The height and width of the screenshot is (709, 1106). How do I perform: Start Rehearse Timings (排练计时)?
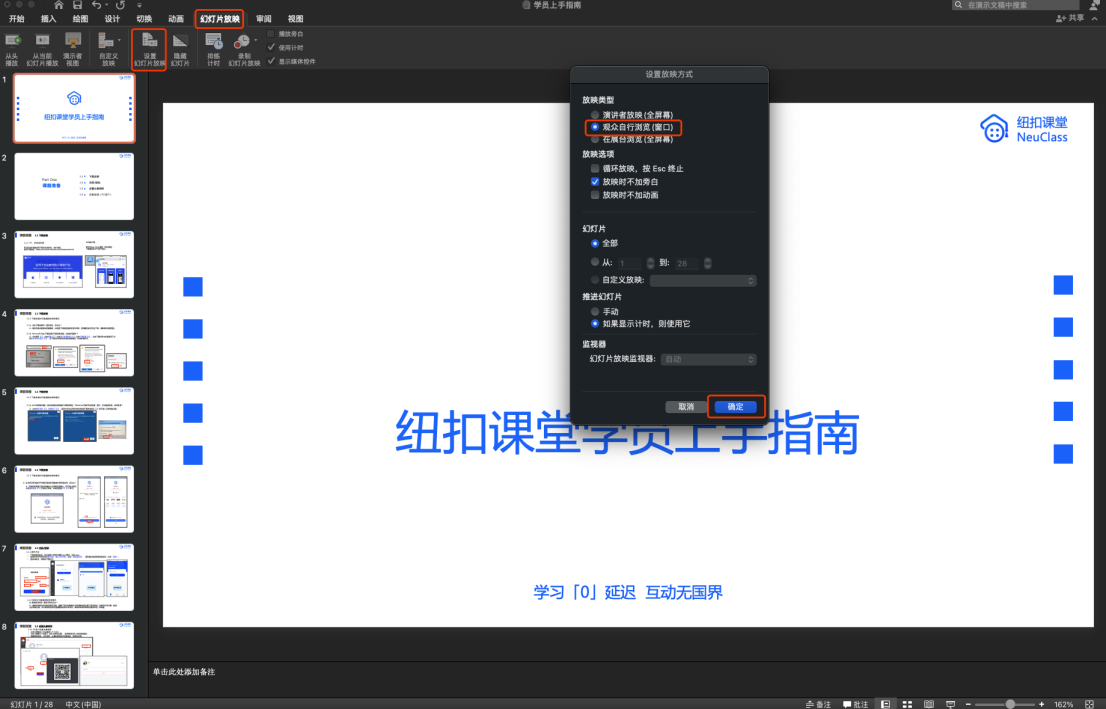point(214,49)
